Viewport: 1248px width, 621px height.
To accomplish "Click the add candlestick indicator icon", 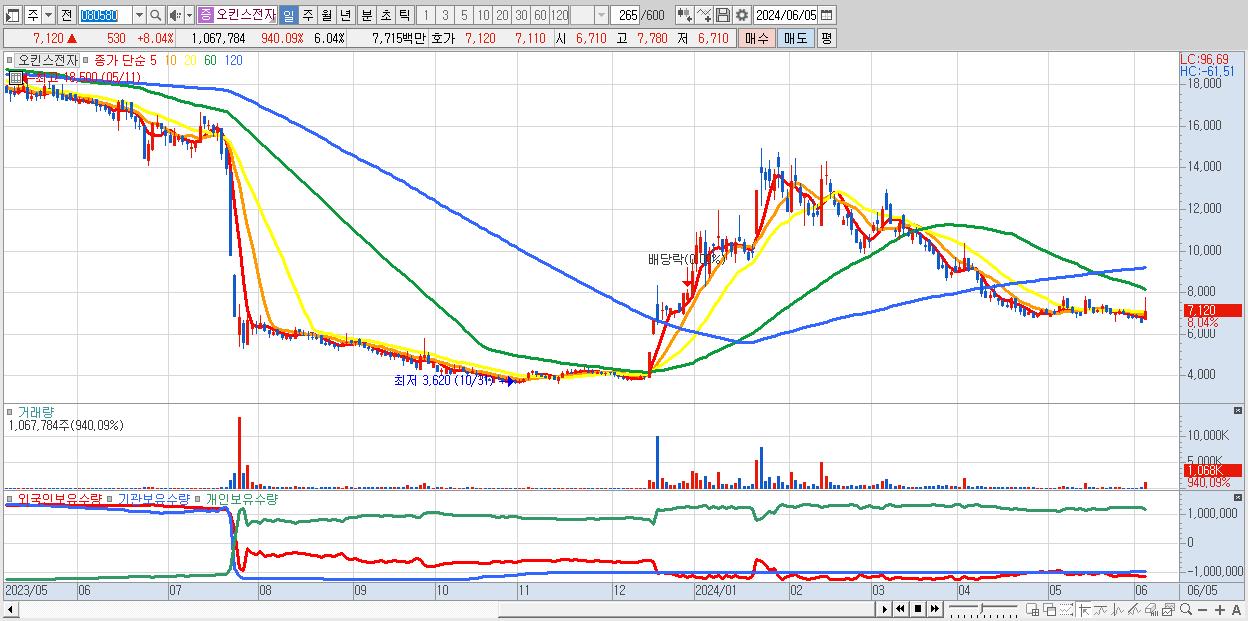I will (685, 15).
